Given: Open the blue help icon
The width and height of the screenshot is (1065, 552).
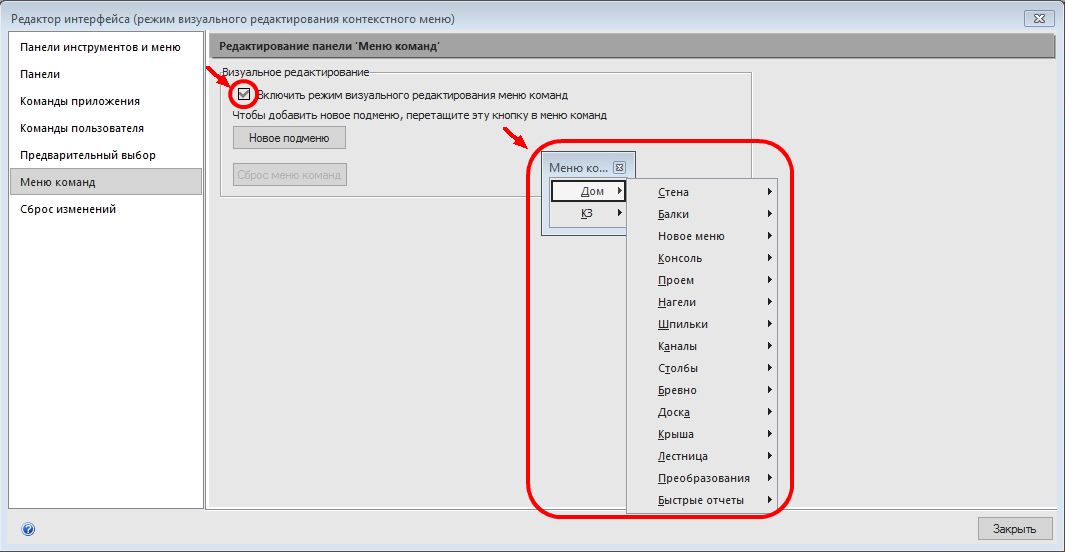Looking at the screenshot, I should click(28, 529).
